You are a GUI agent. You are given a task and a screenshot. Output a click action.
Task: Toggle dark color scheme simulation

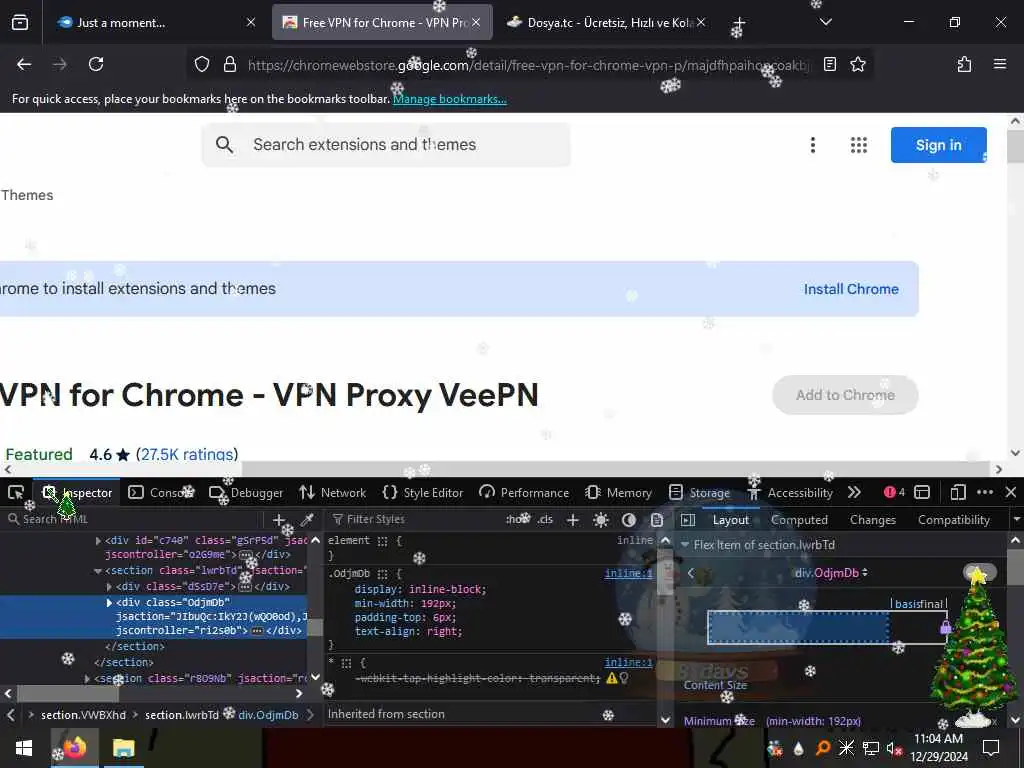tap(629, 520)
